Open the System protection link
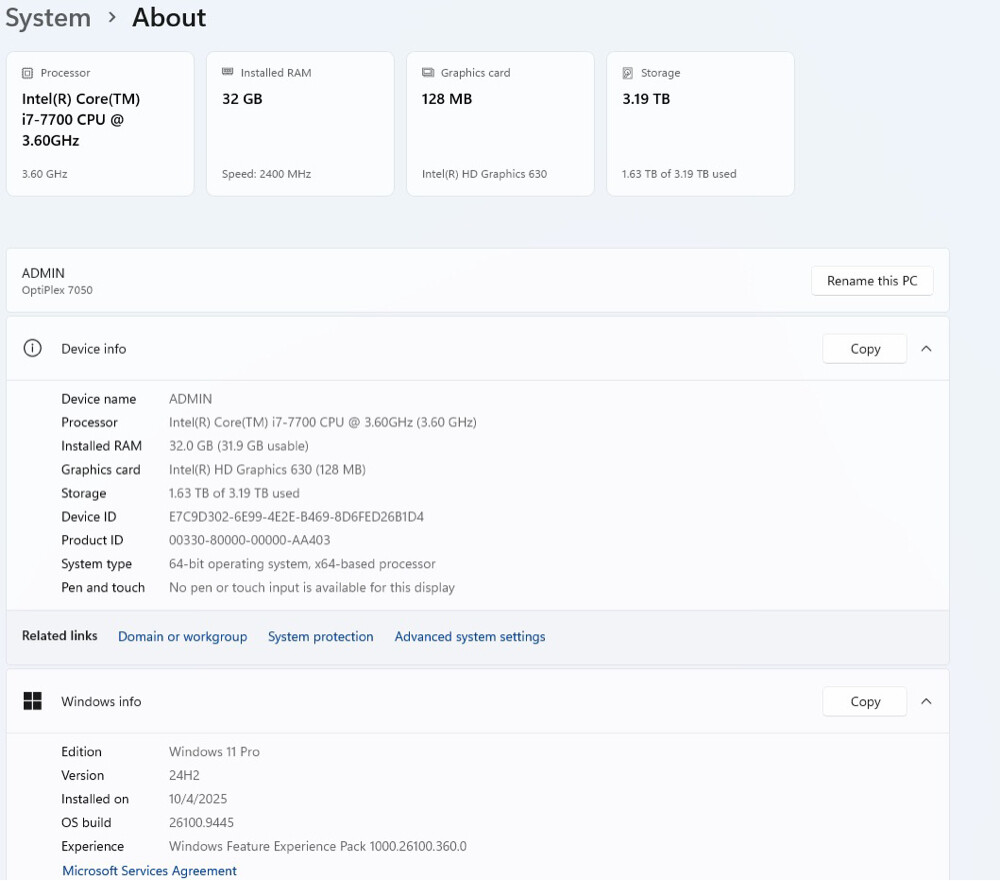Screen dimensions: 1000x881 (x=320, y=637)
